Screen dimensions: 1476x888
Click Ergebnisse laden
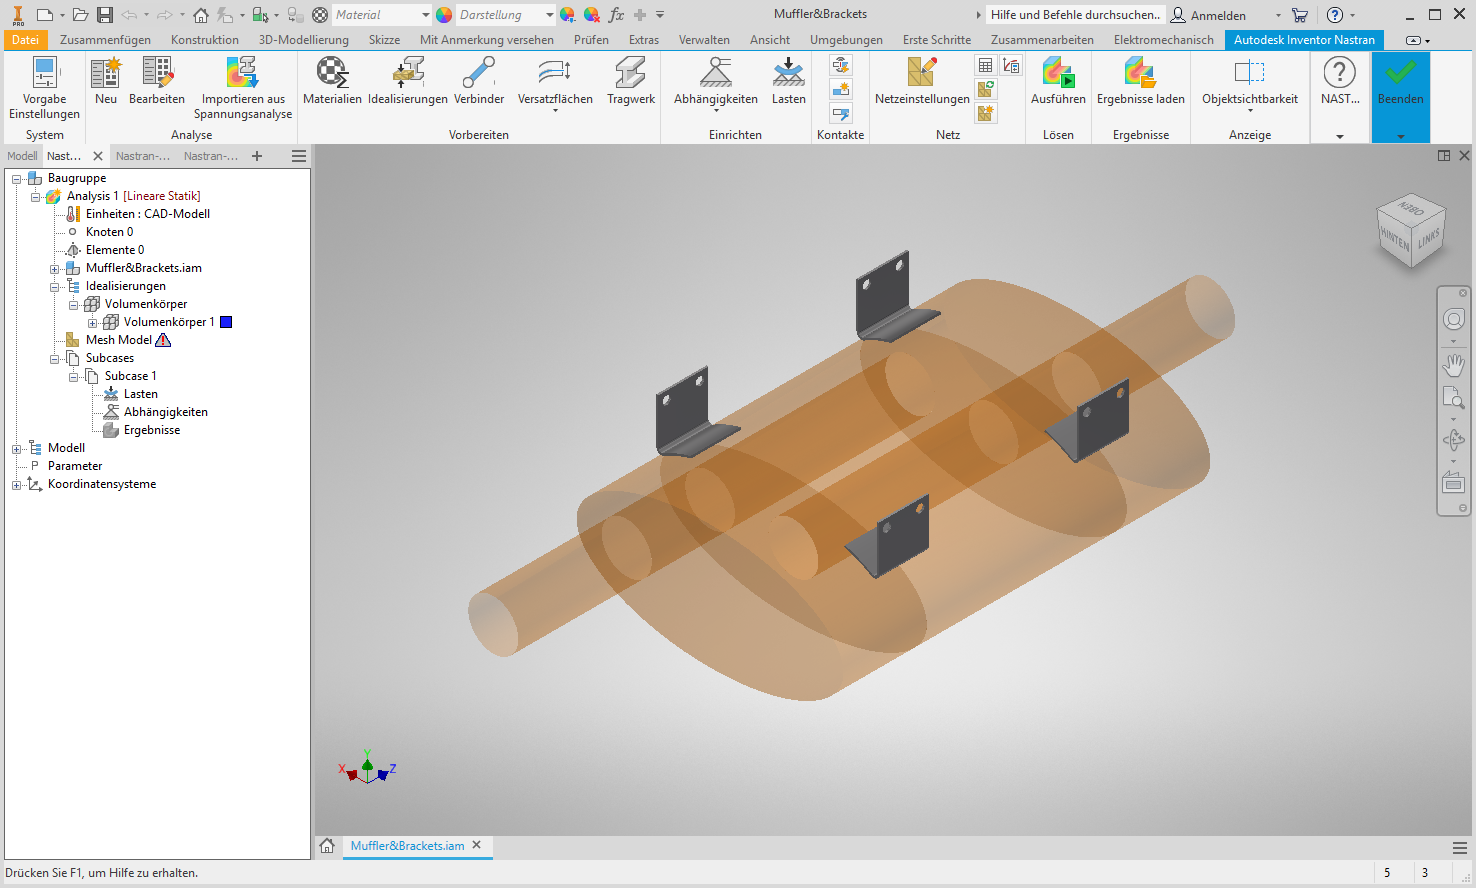pos(1141,81)
